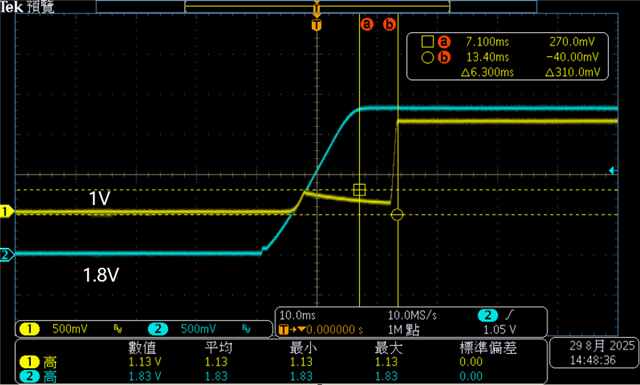Click channel 2 ground reference marker
This screenshot has height=385, width=640.
click(7, 255)
